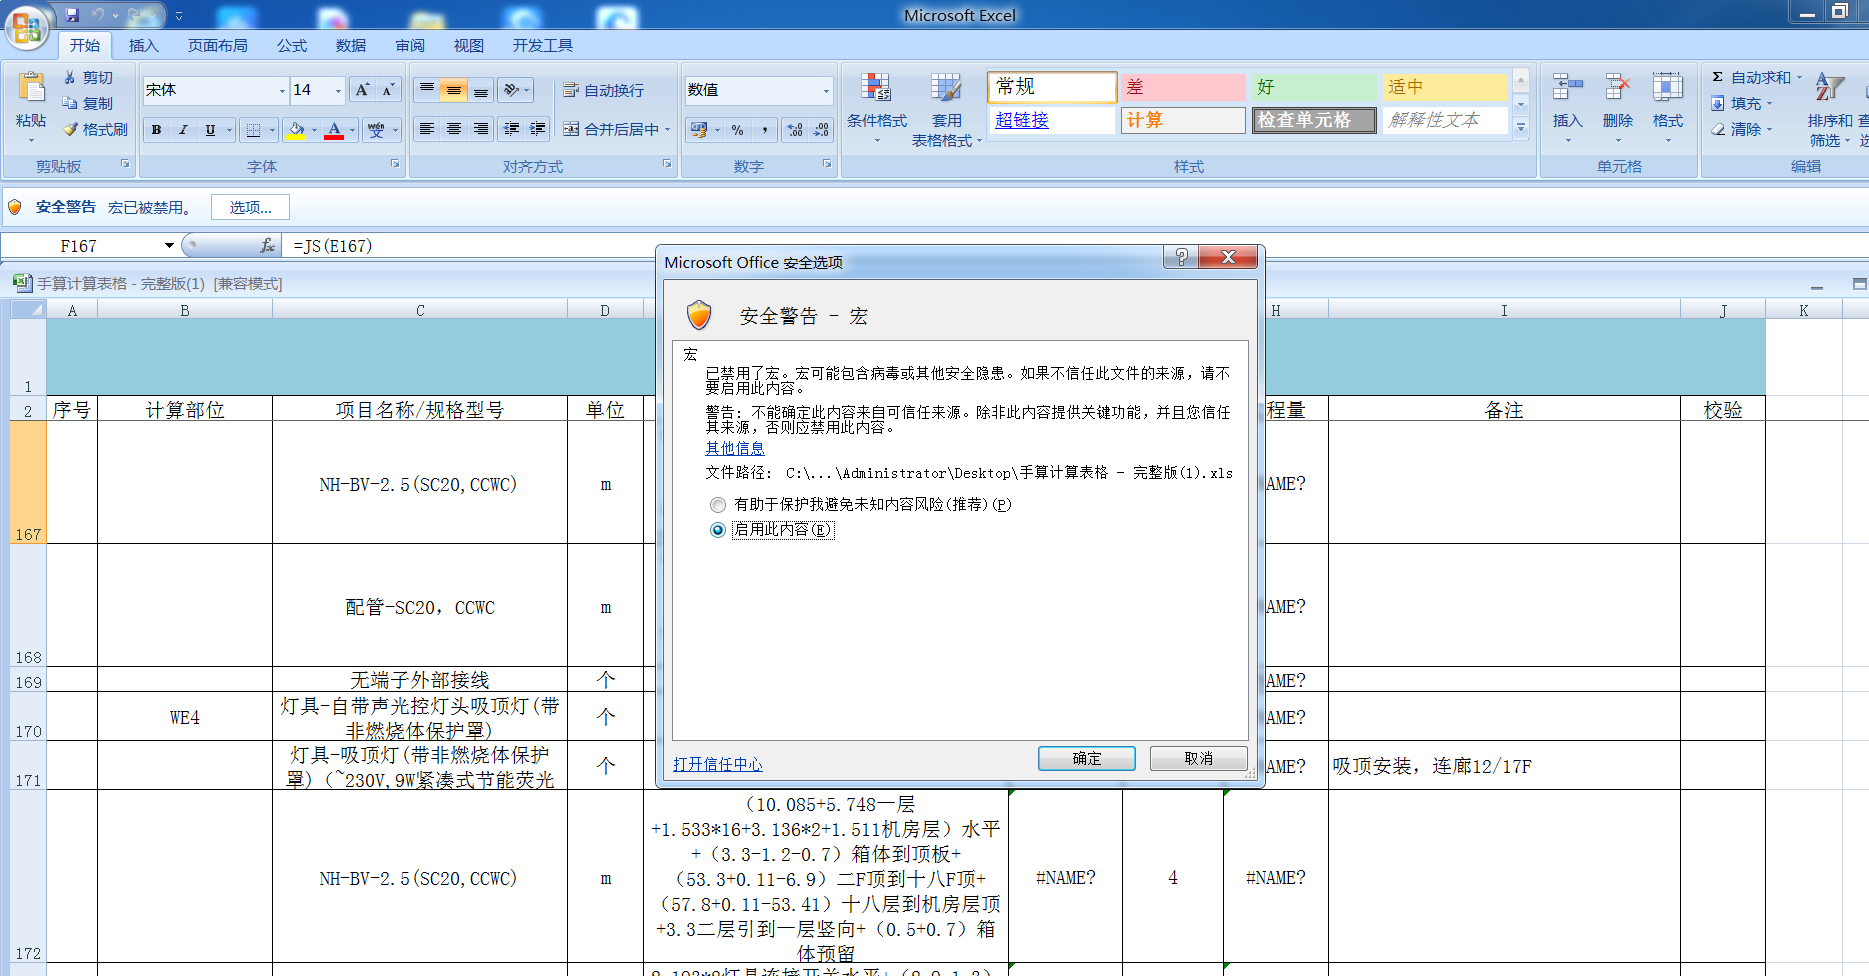This screenshot has width=1869, height=976.
Task: Select the Format Painter (格式刷) tool
Action: pos(95,129)
